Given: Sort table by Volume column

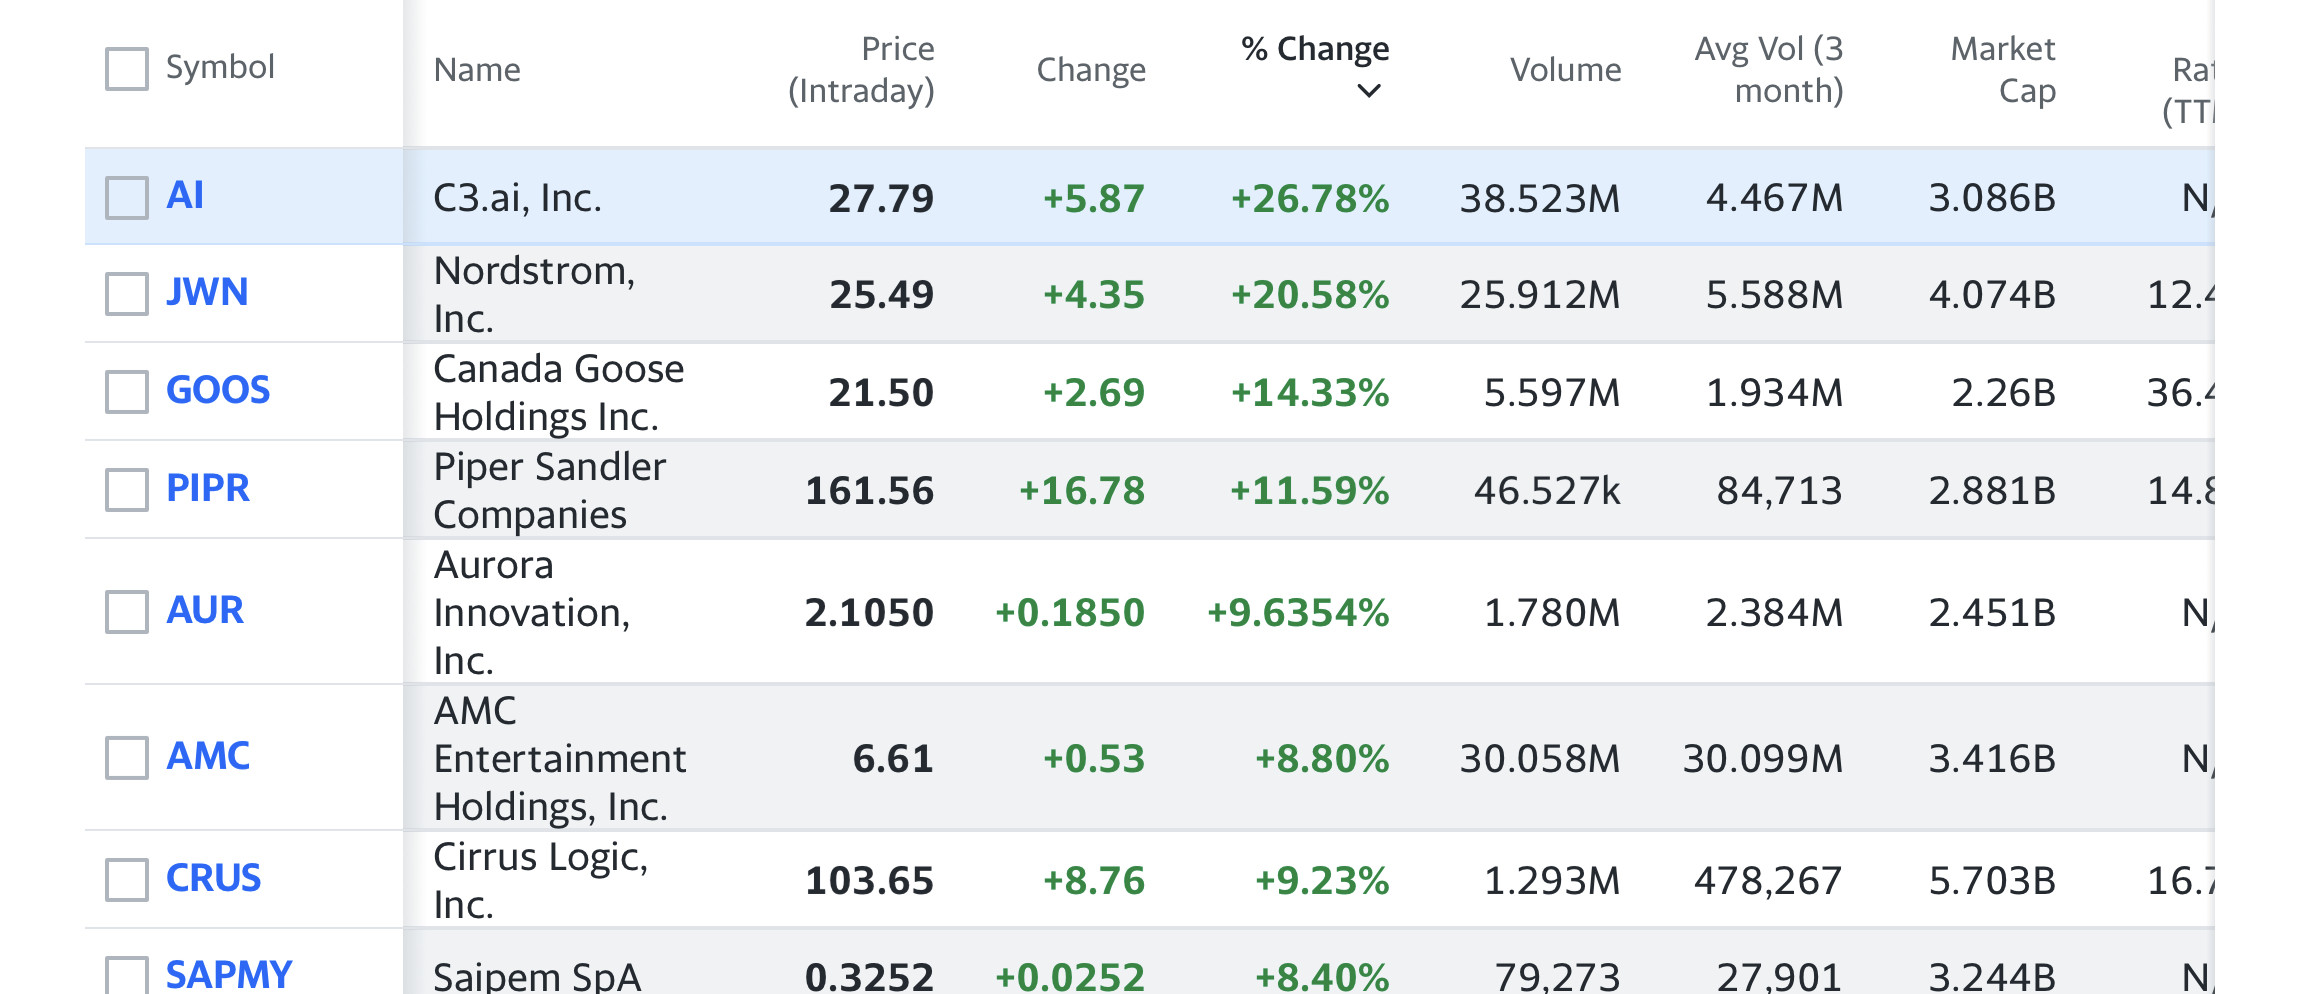Looking at the screenshot, I should pos(1565,70).
